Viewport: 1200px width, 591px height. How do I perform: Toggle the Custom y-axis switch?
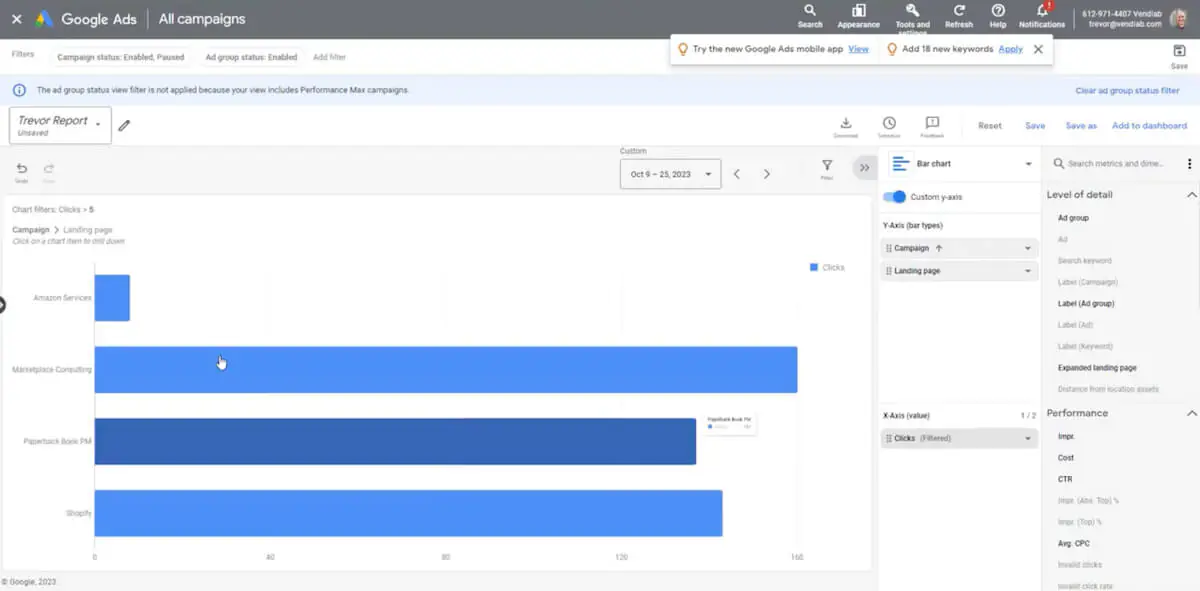(895, 197)
